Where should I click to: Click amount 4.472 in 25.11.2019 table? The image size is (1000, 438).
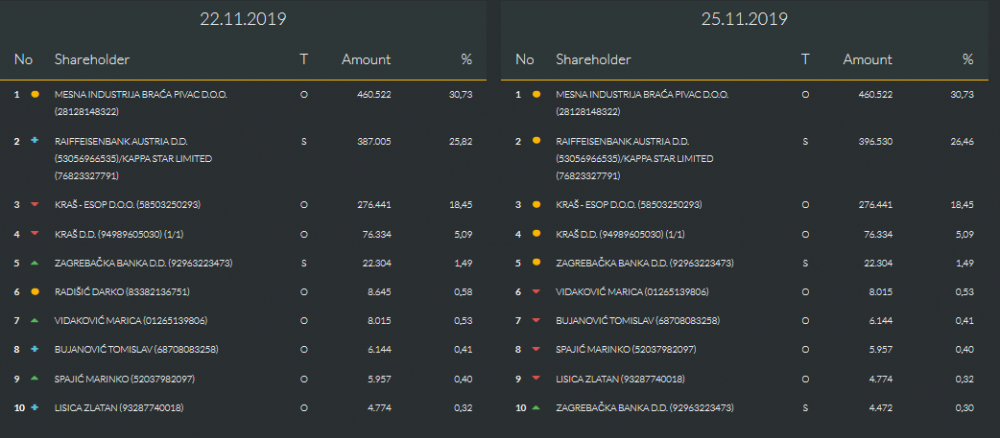(880, 407)
